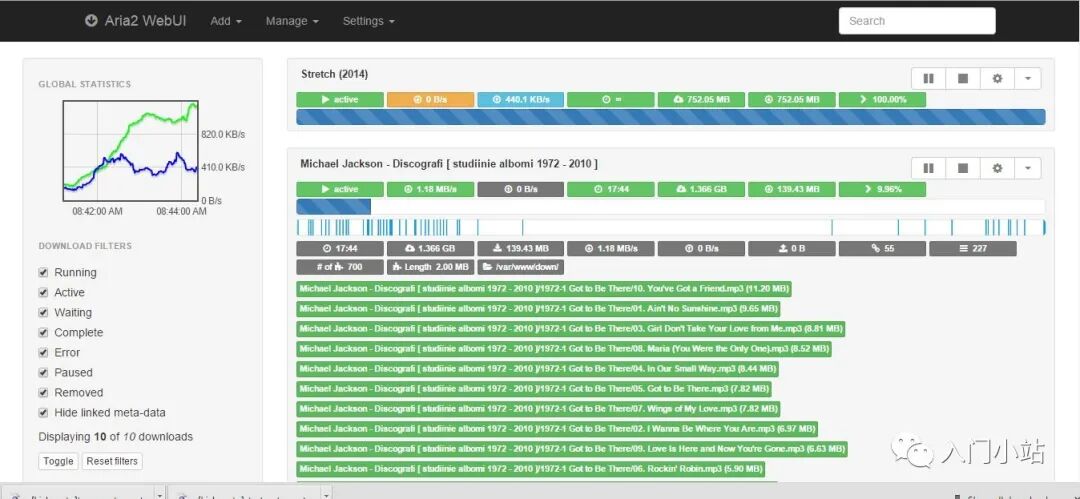This screenshot has width=1080, height=499.
Task: Select file 06. Rockin' Robin.mp3
Action: click(x=530, y=469)
